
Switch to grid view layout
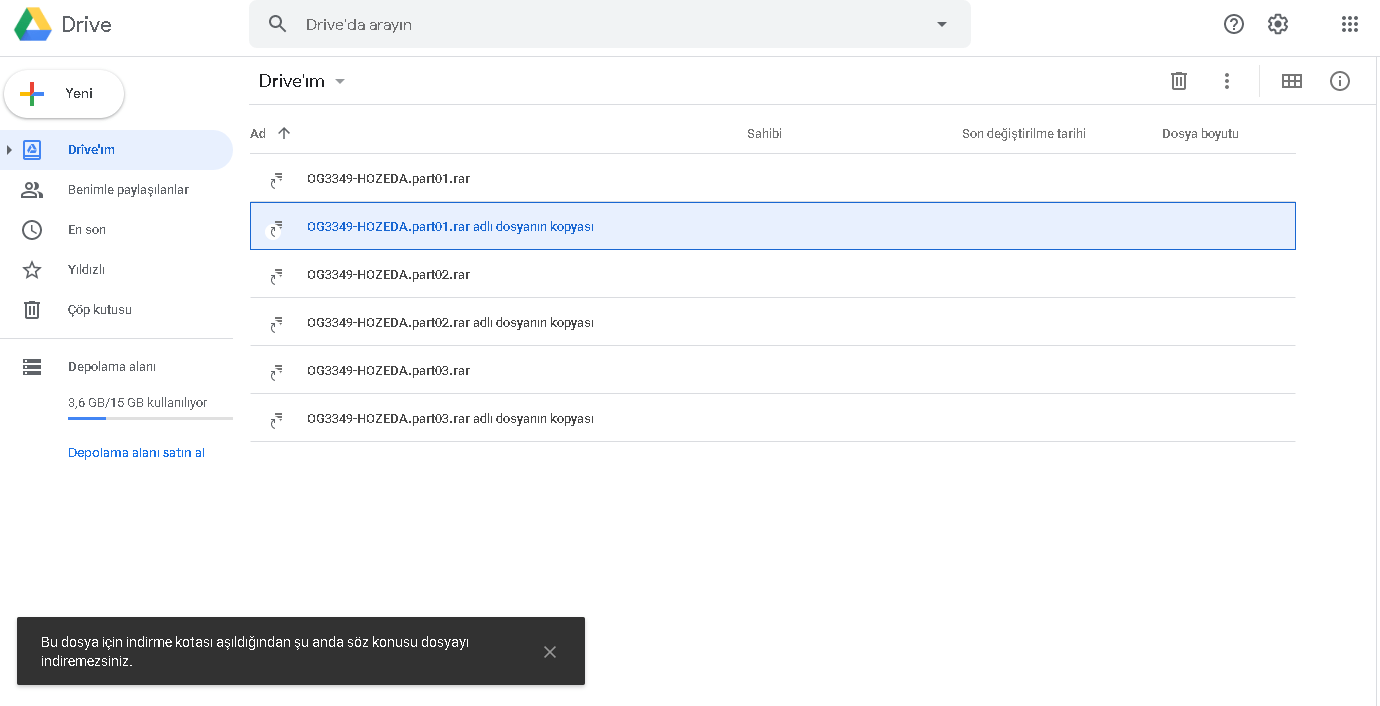pos(1292,81)
